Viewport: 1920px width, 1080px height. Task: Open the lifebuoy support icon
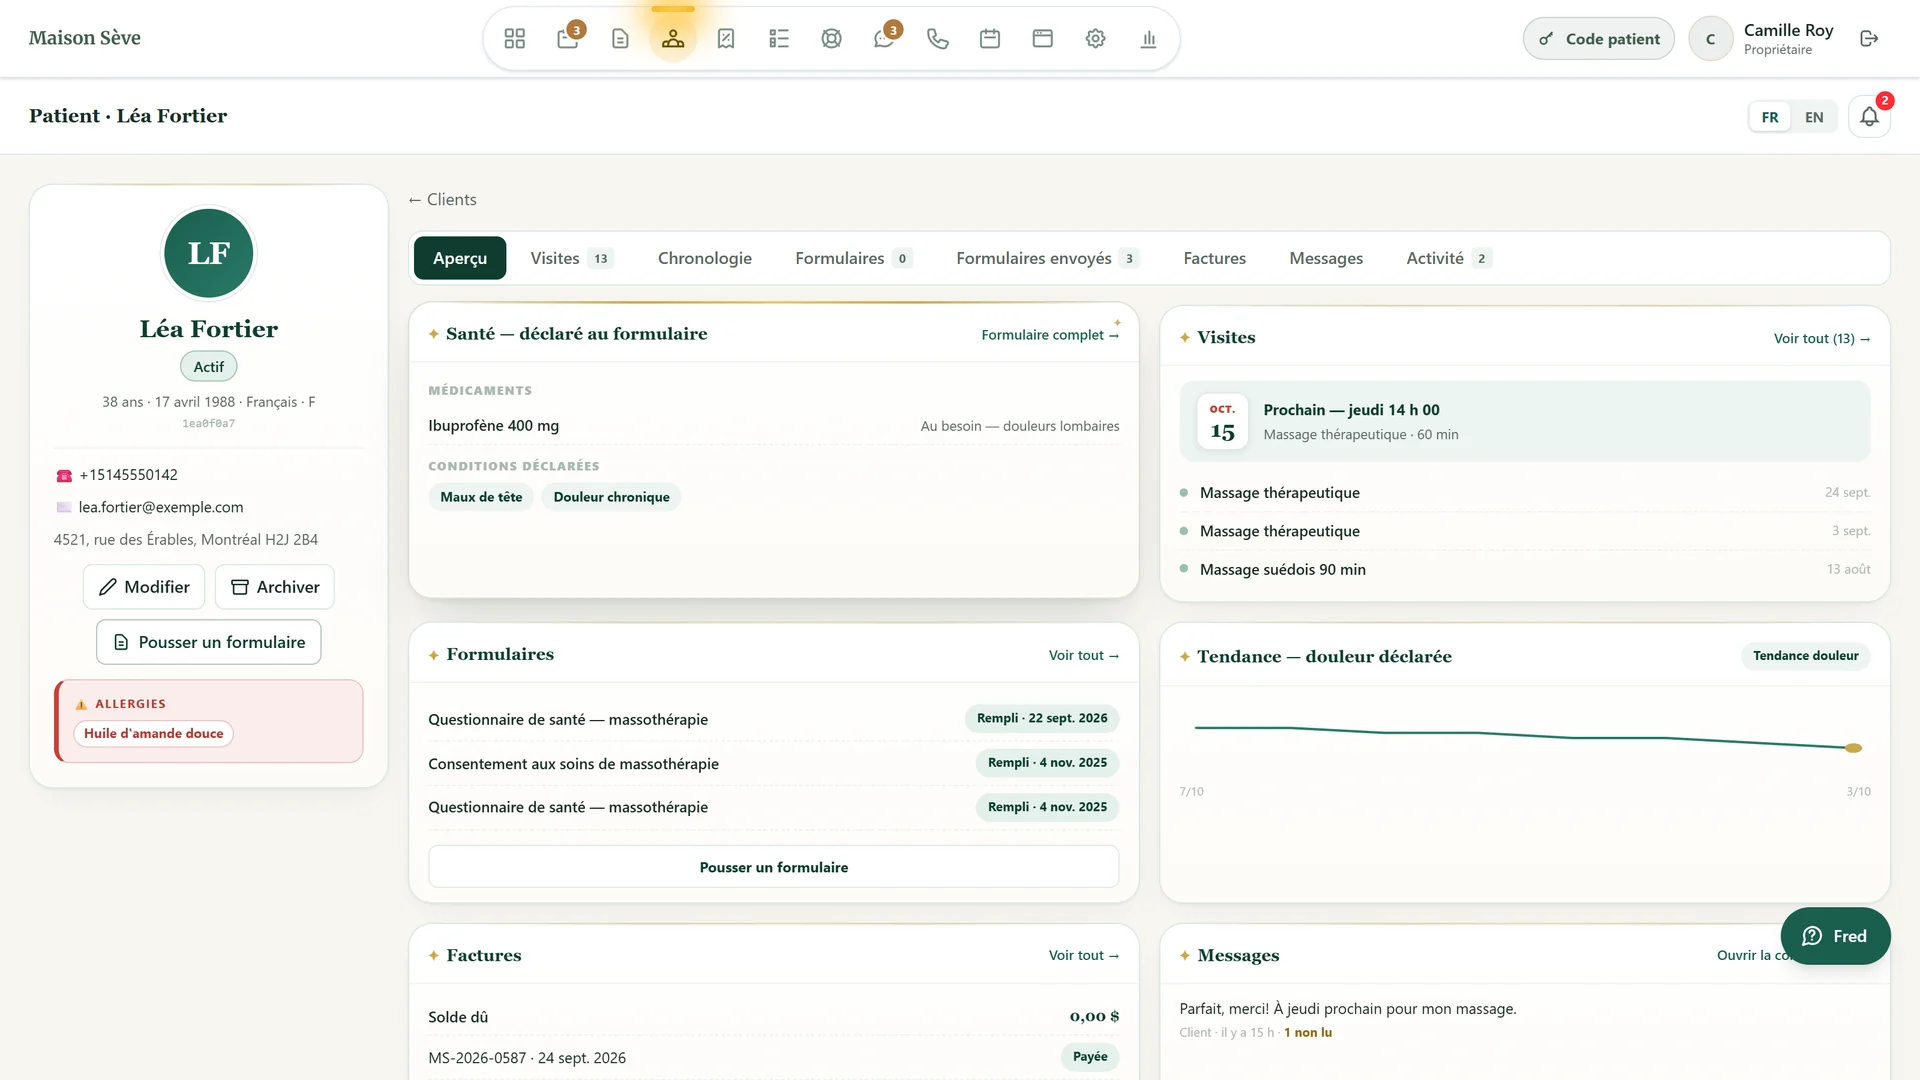point(831,39)
